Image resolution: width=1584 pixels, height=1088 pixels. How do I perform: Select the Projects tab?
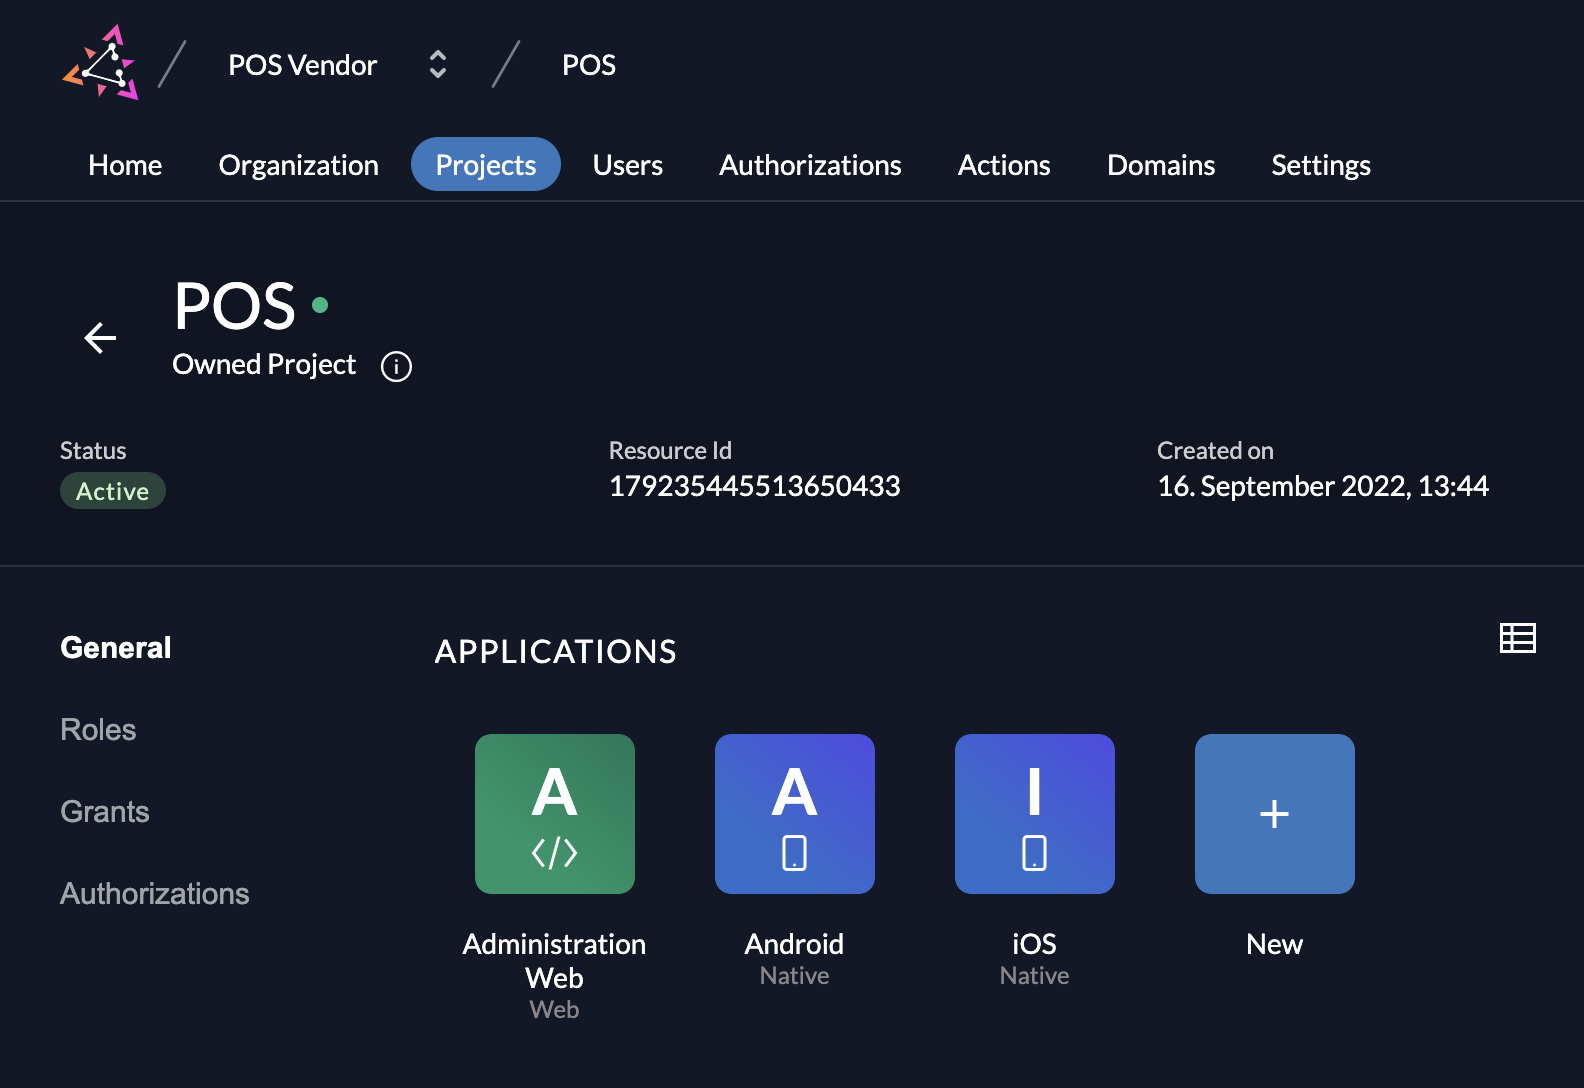(x=486, y=165)
